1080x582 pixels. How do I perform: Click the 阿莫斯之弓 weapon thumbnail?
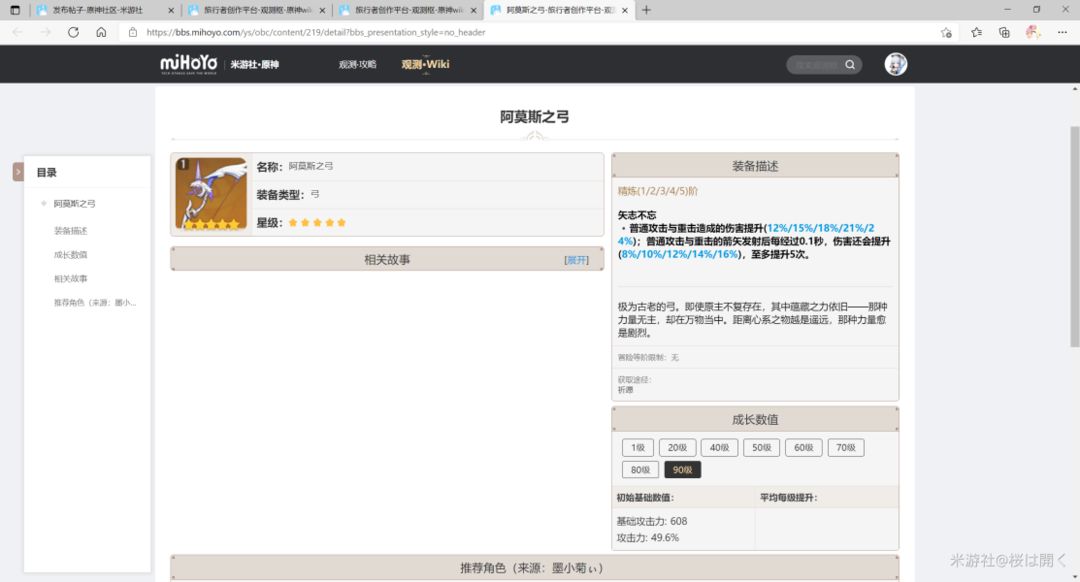click(x=211, y=194)
